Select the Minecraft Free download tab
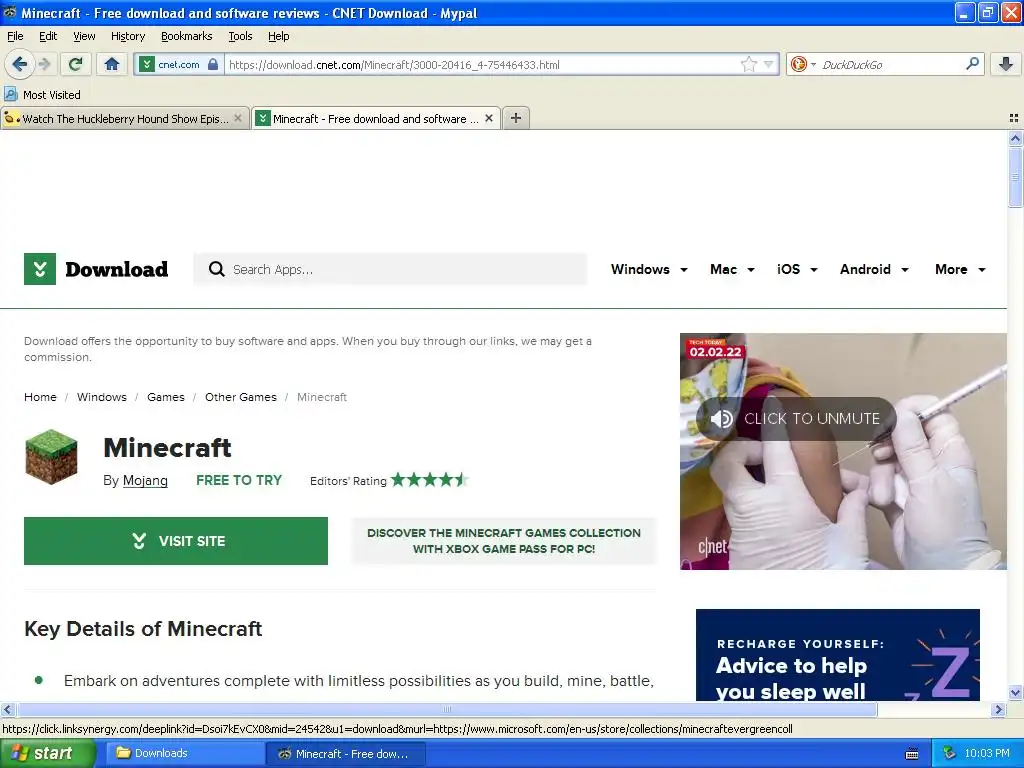The width and height of the screenshot is (1024, 768). (x=376, y=118)
